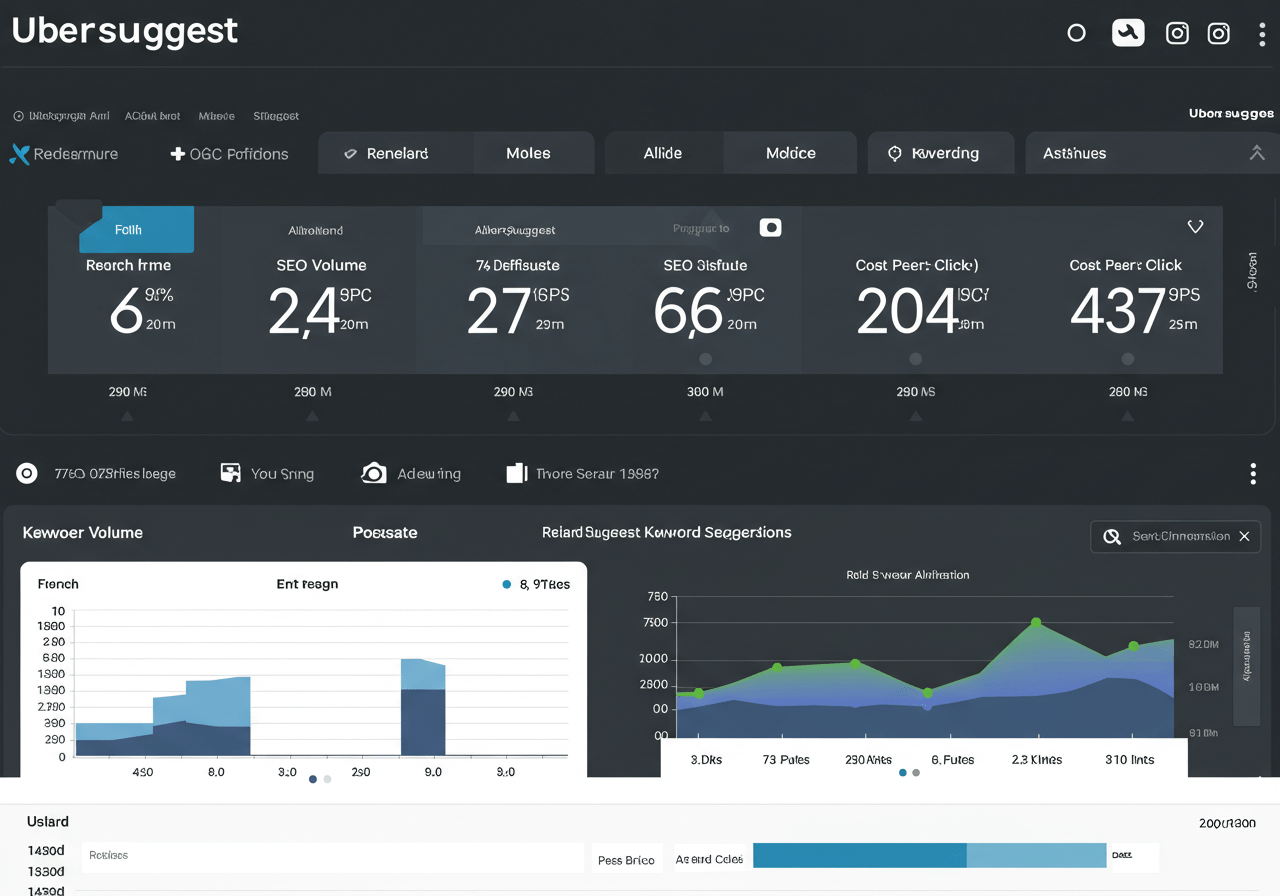Switch to the Poesate section
Viewport: 1280px width, 896px height.
pyautogui.click(x=385, y=533)
